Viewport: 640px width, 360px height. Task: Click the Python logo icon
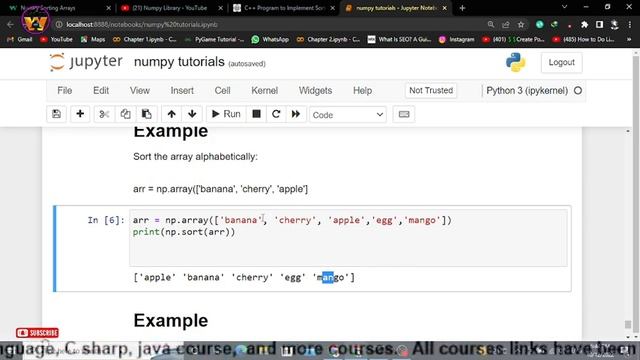(x=516, y=62)
